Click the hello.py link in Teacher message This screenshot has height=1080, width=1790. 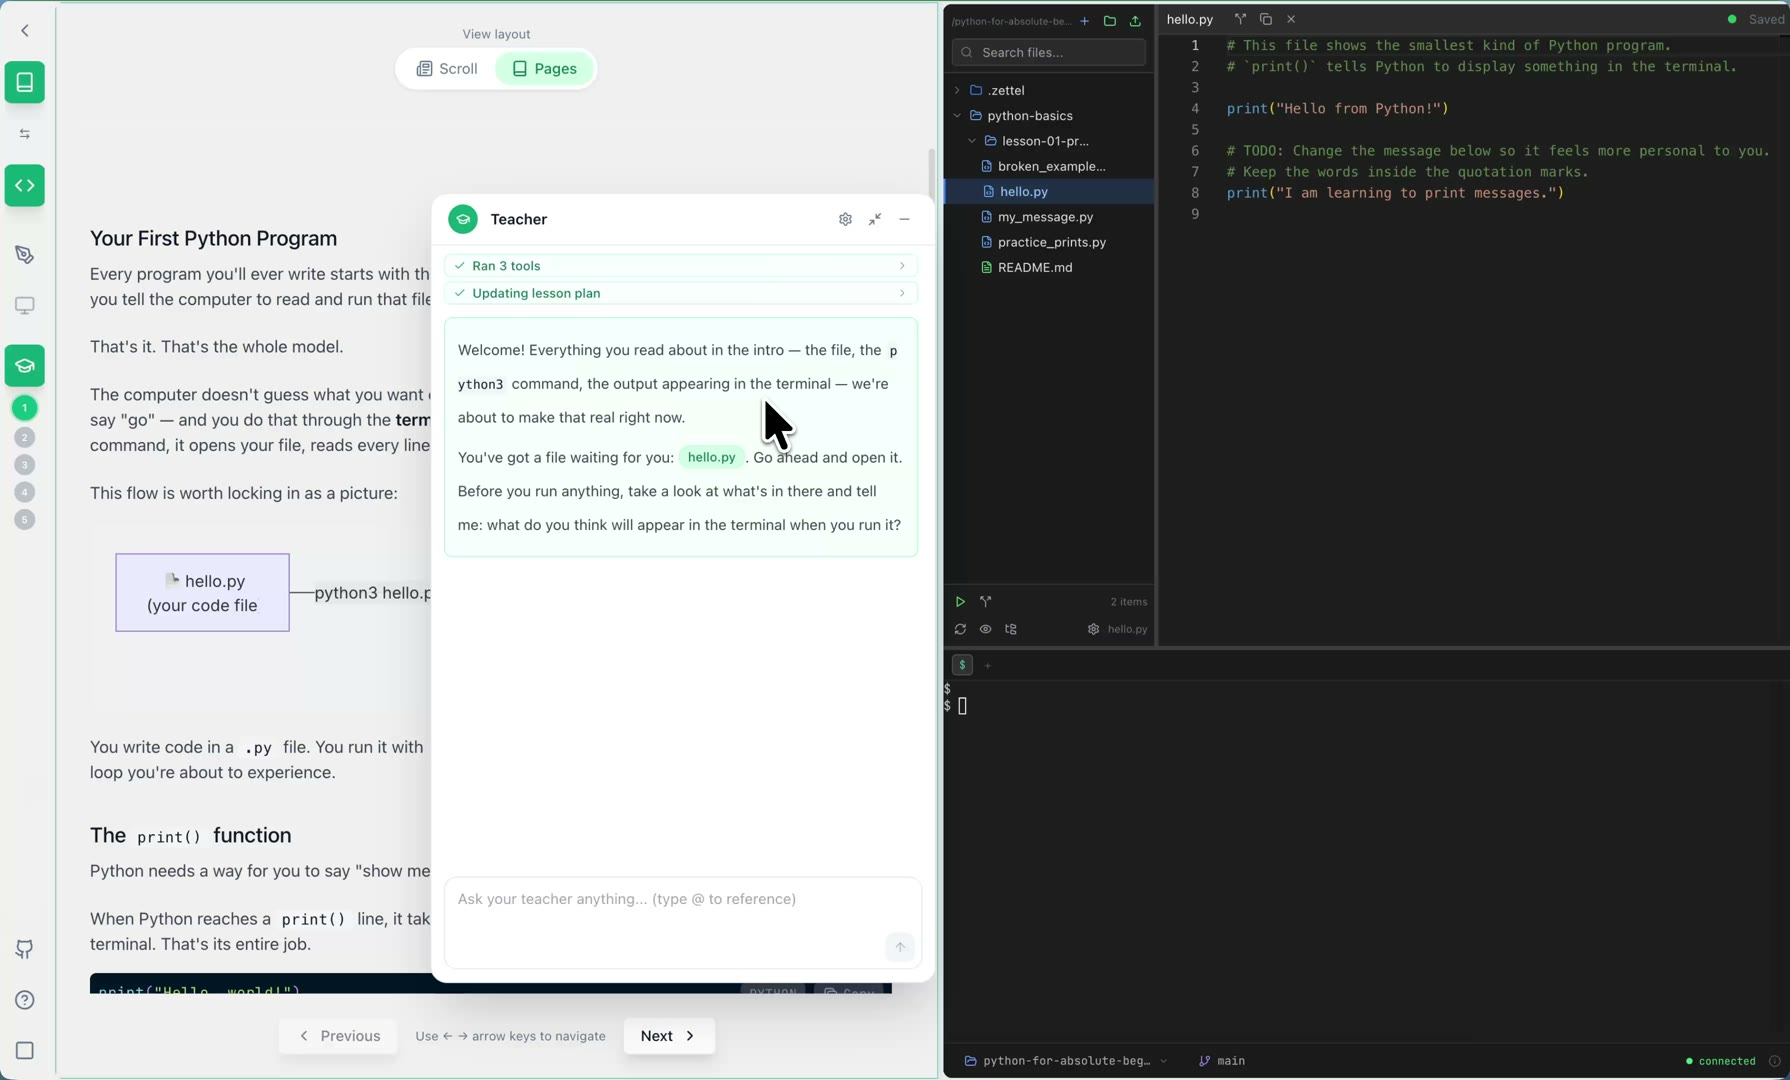711,458
